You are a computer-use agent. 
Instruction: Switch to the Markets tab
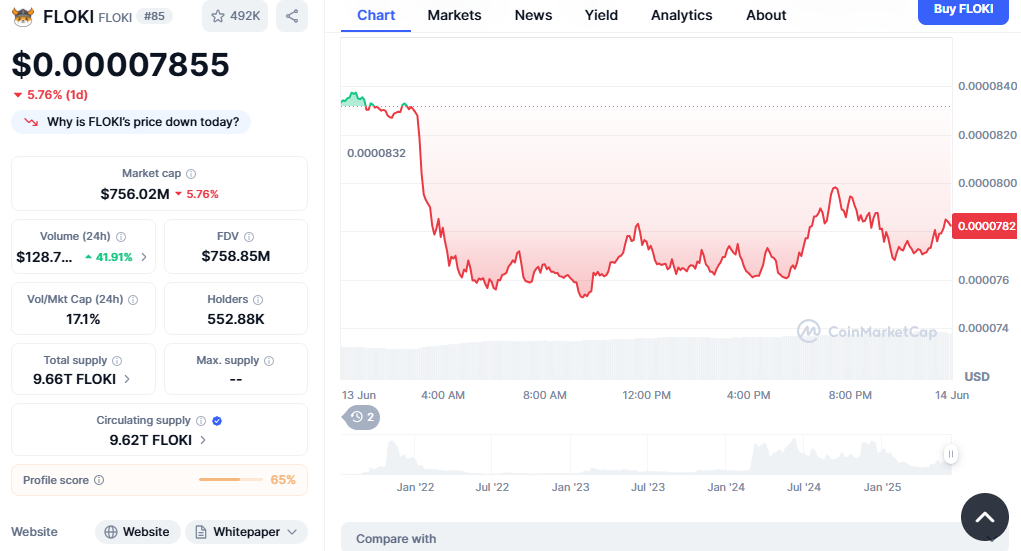point(455,16)
